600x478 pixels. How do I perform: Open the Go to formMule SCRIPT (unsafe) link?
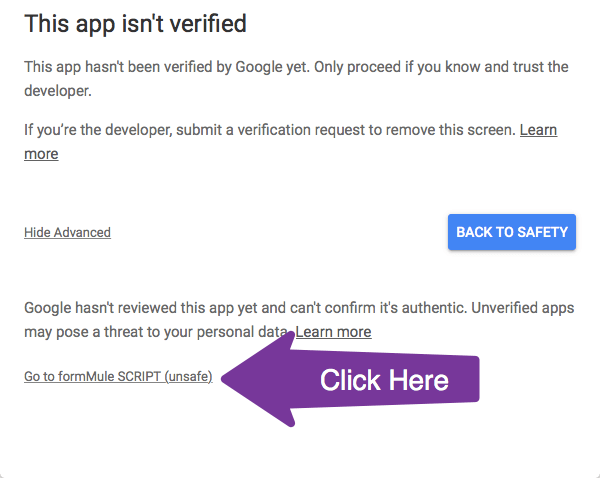coord(118,376)
